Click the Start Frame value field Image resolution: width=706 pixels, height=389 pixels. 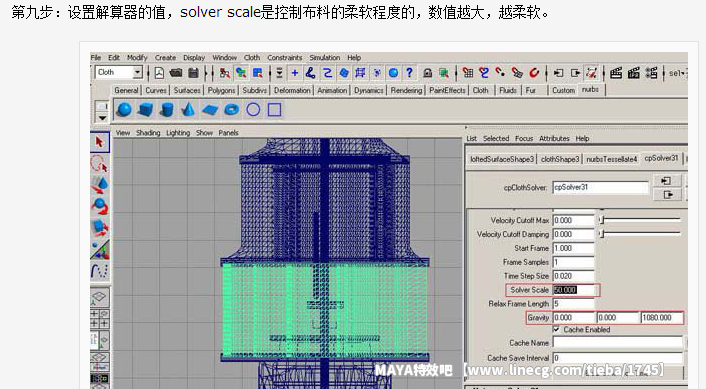coord(574,248)
